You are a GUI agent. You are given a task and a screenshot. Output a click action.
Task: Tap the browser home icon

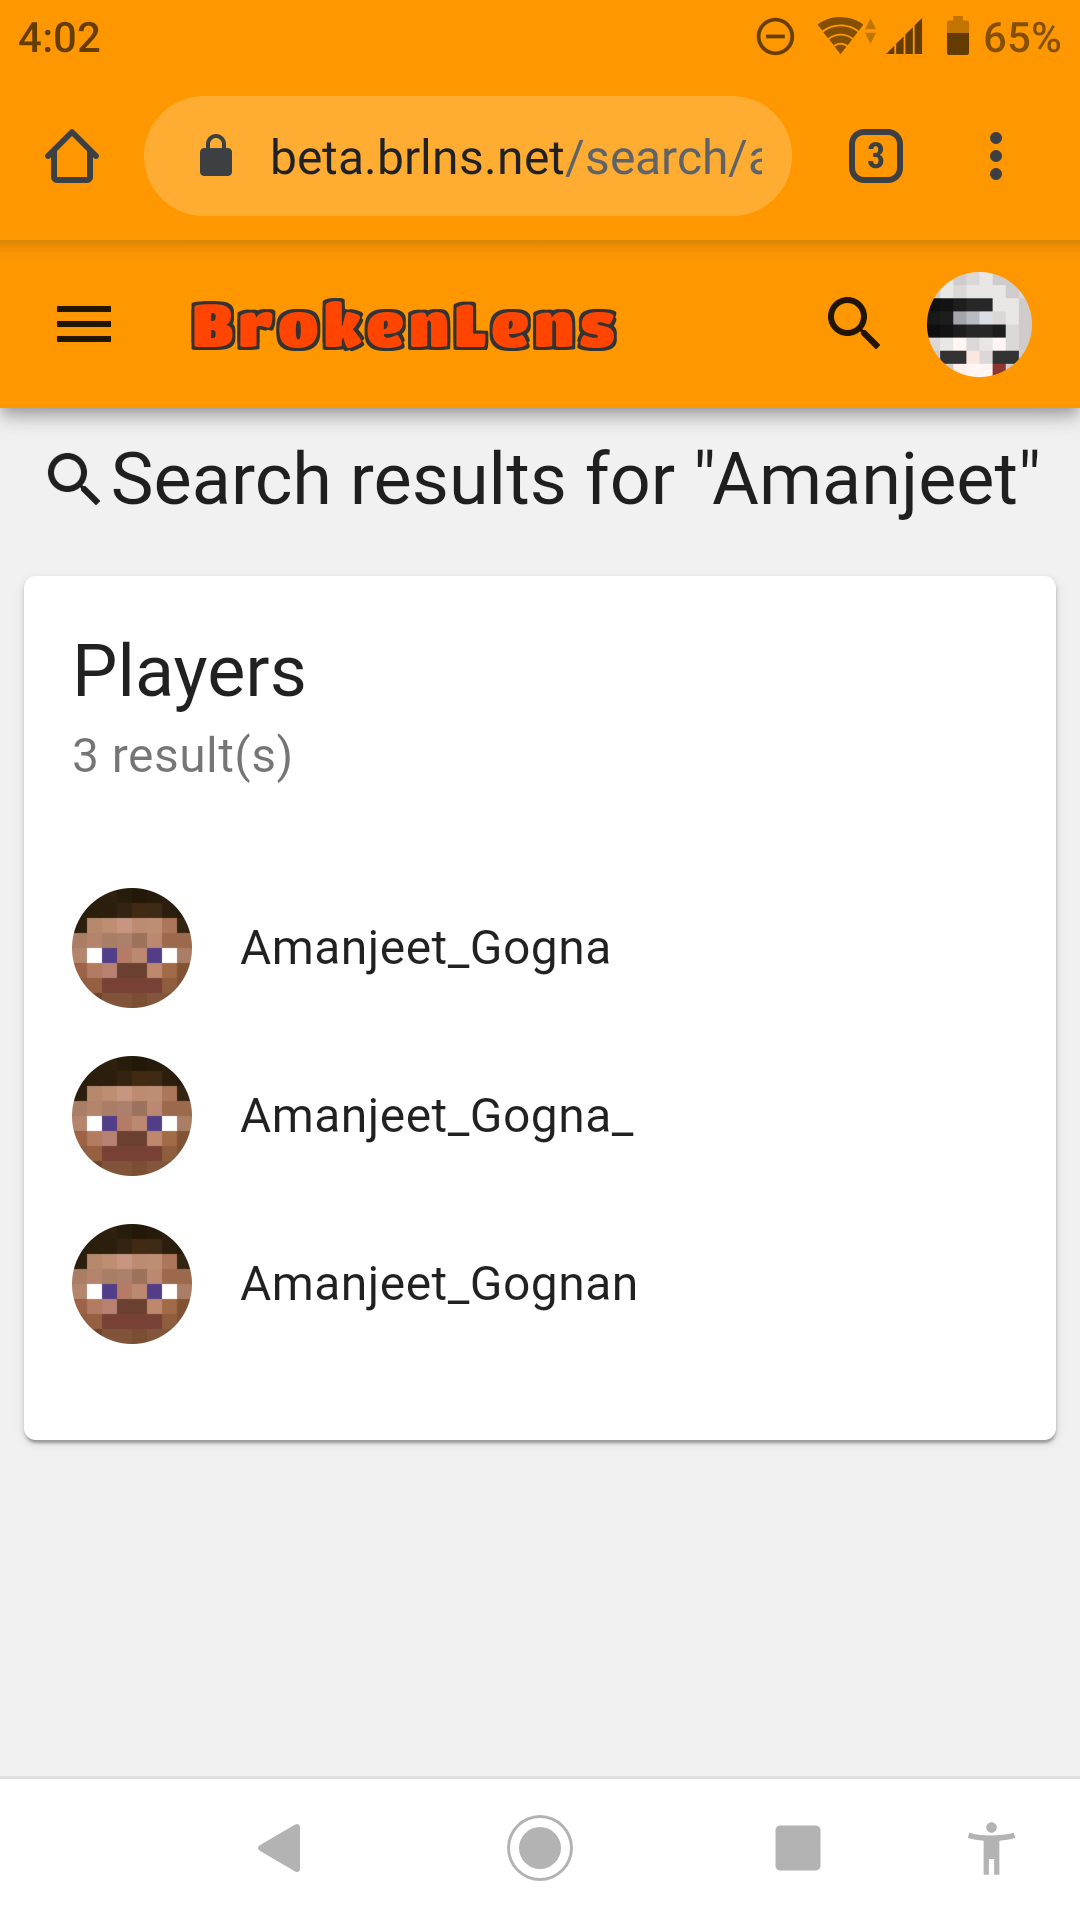click(72, 156)
